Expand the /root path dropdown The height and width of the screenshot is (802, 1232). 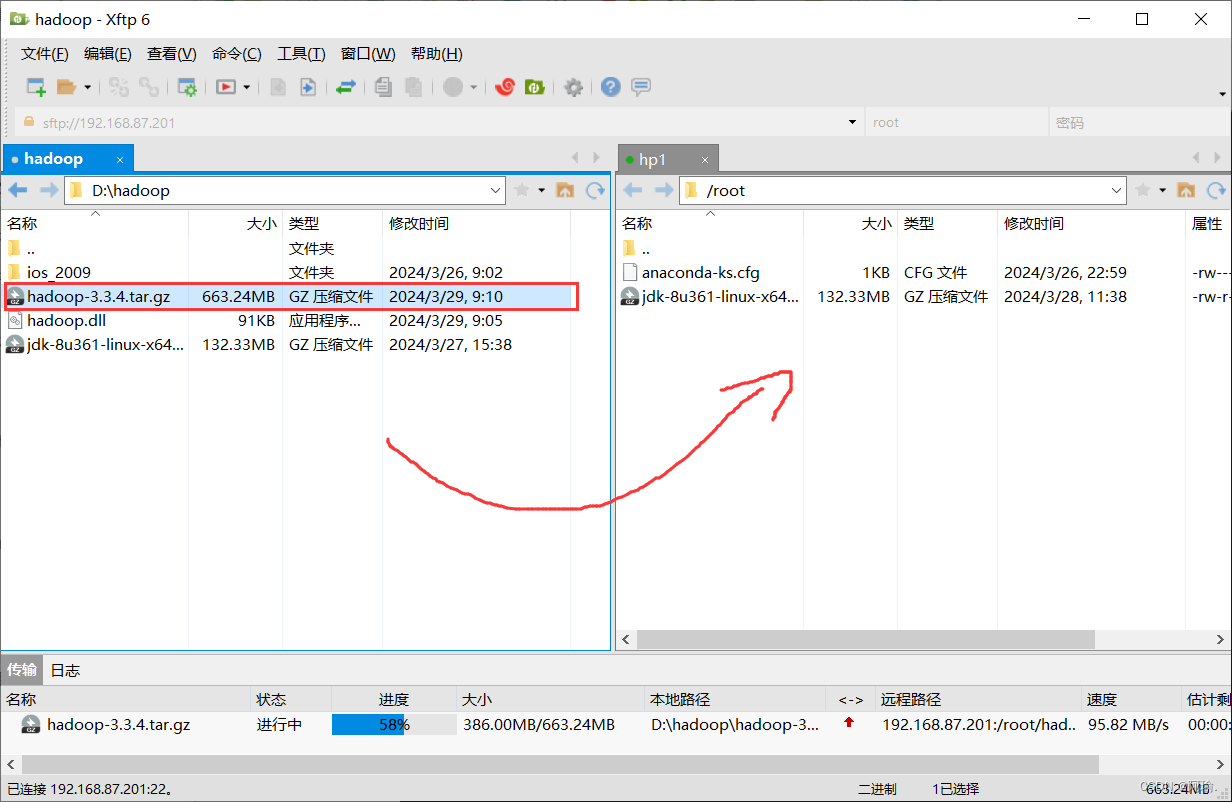[1117, 190]
